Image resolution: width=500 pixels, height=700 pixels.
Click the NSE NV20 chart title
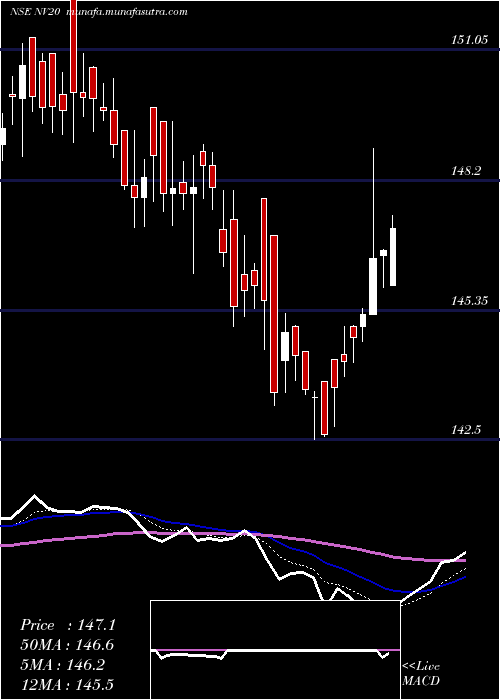tap(37, 12)
